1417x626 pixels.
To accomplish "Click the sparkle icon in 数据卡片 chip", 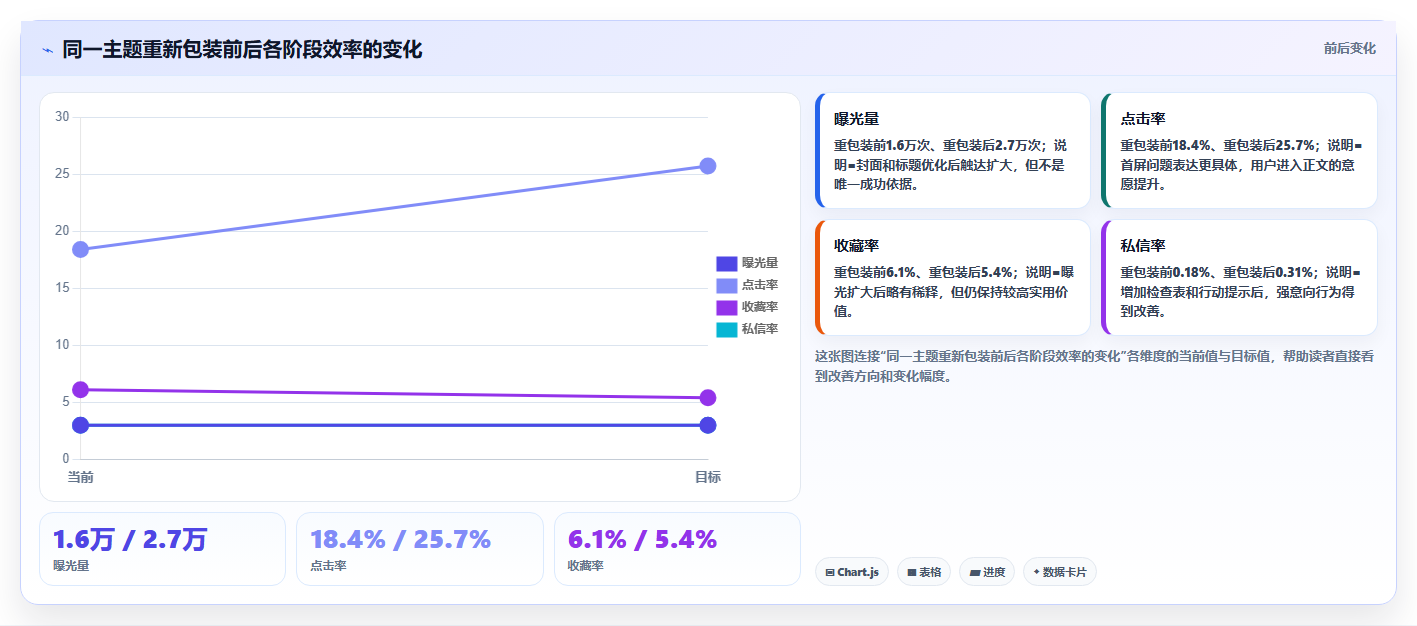I will click(1036, 573).
